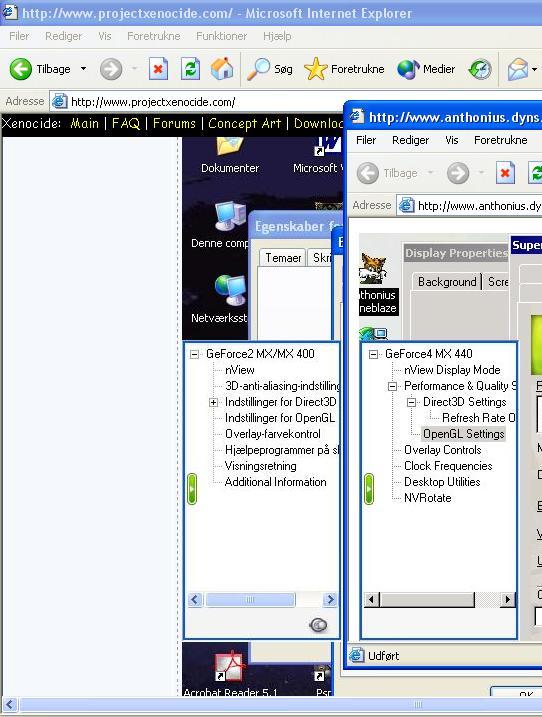Select the Temaer tab
The width and height of the screenshot is (542, 717).
283,258
